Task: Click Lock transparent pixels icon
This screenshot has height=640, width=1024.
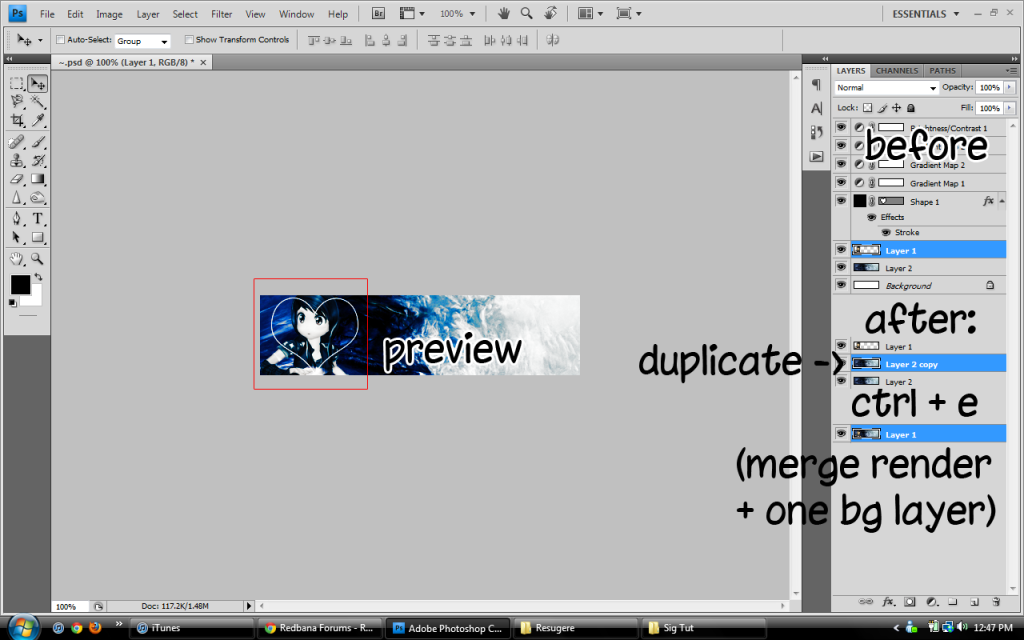Action: point(867,108)
